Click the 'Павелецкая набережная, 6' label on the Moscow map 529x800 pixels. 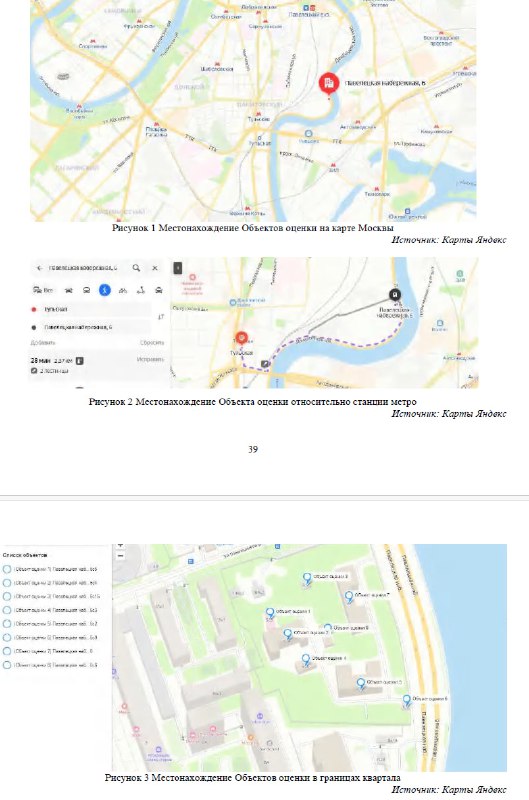tap(385, 83)
